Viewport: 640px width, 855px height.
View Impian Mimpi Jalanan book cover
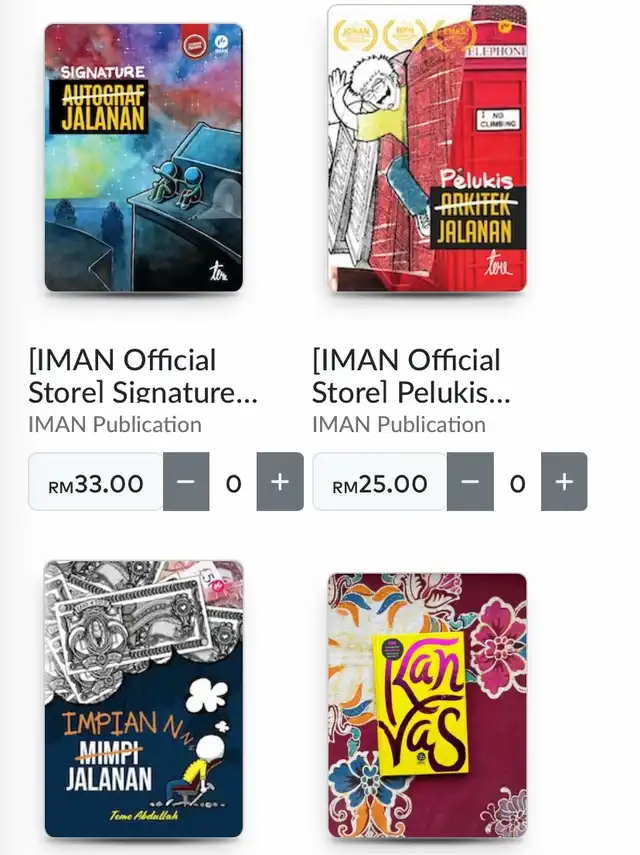point(143,699)
